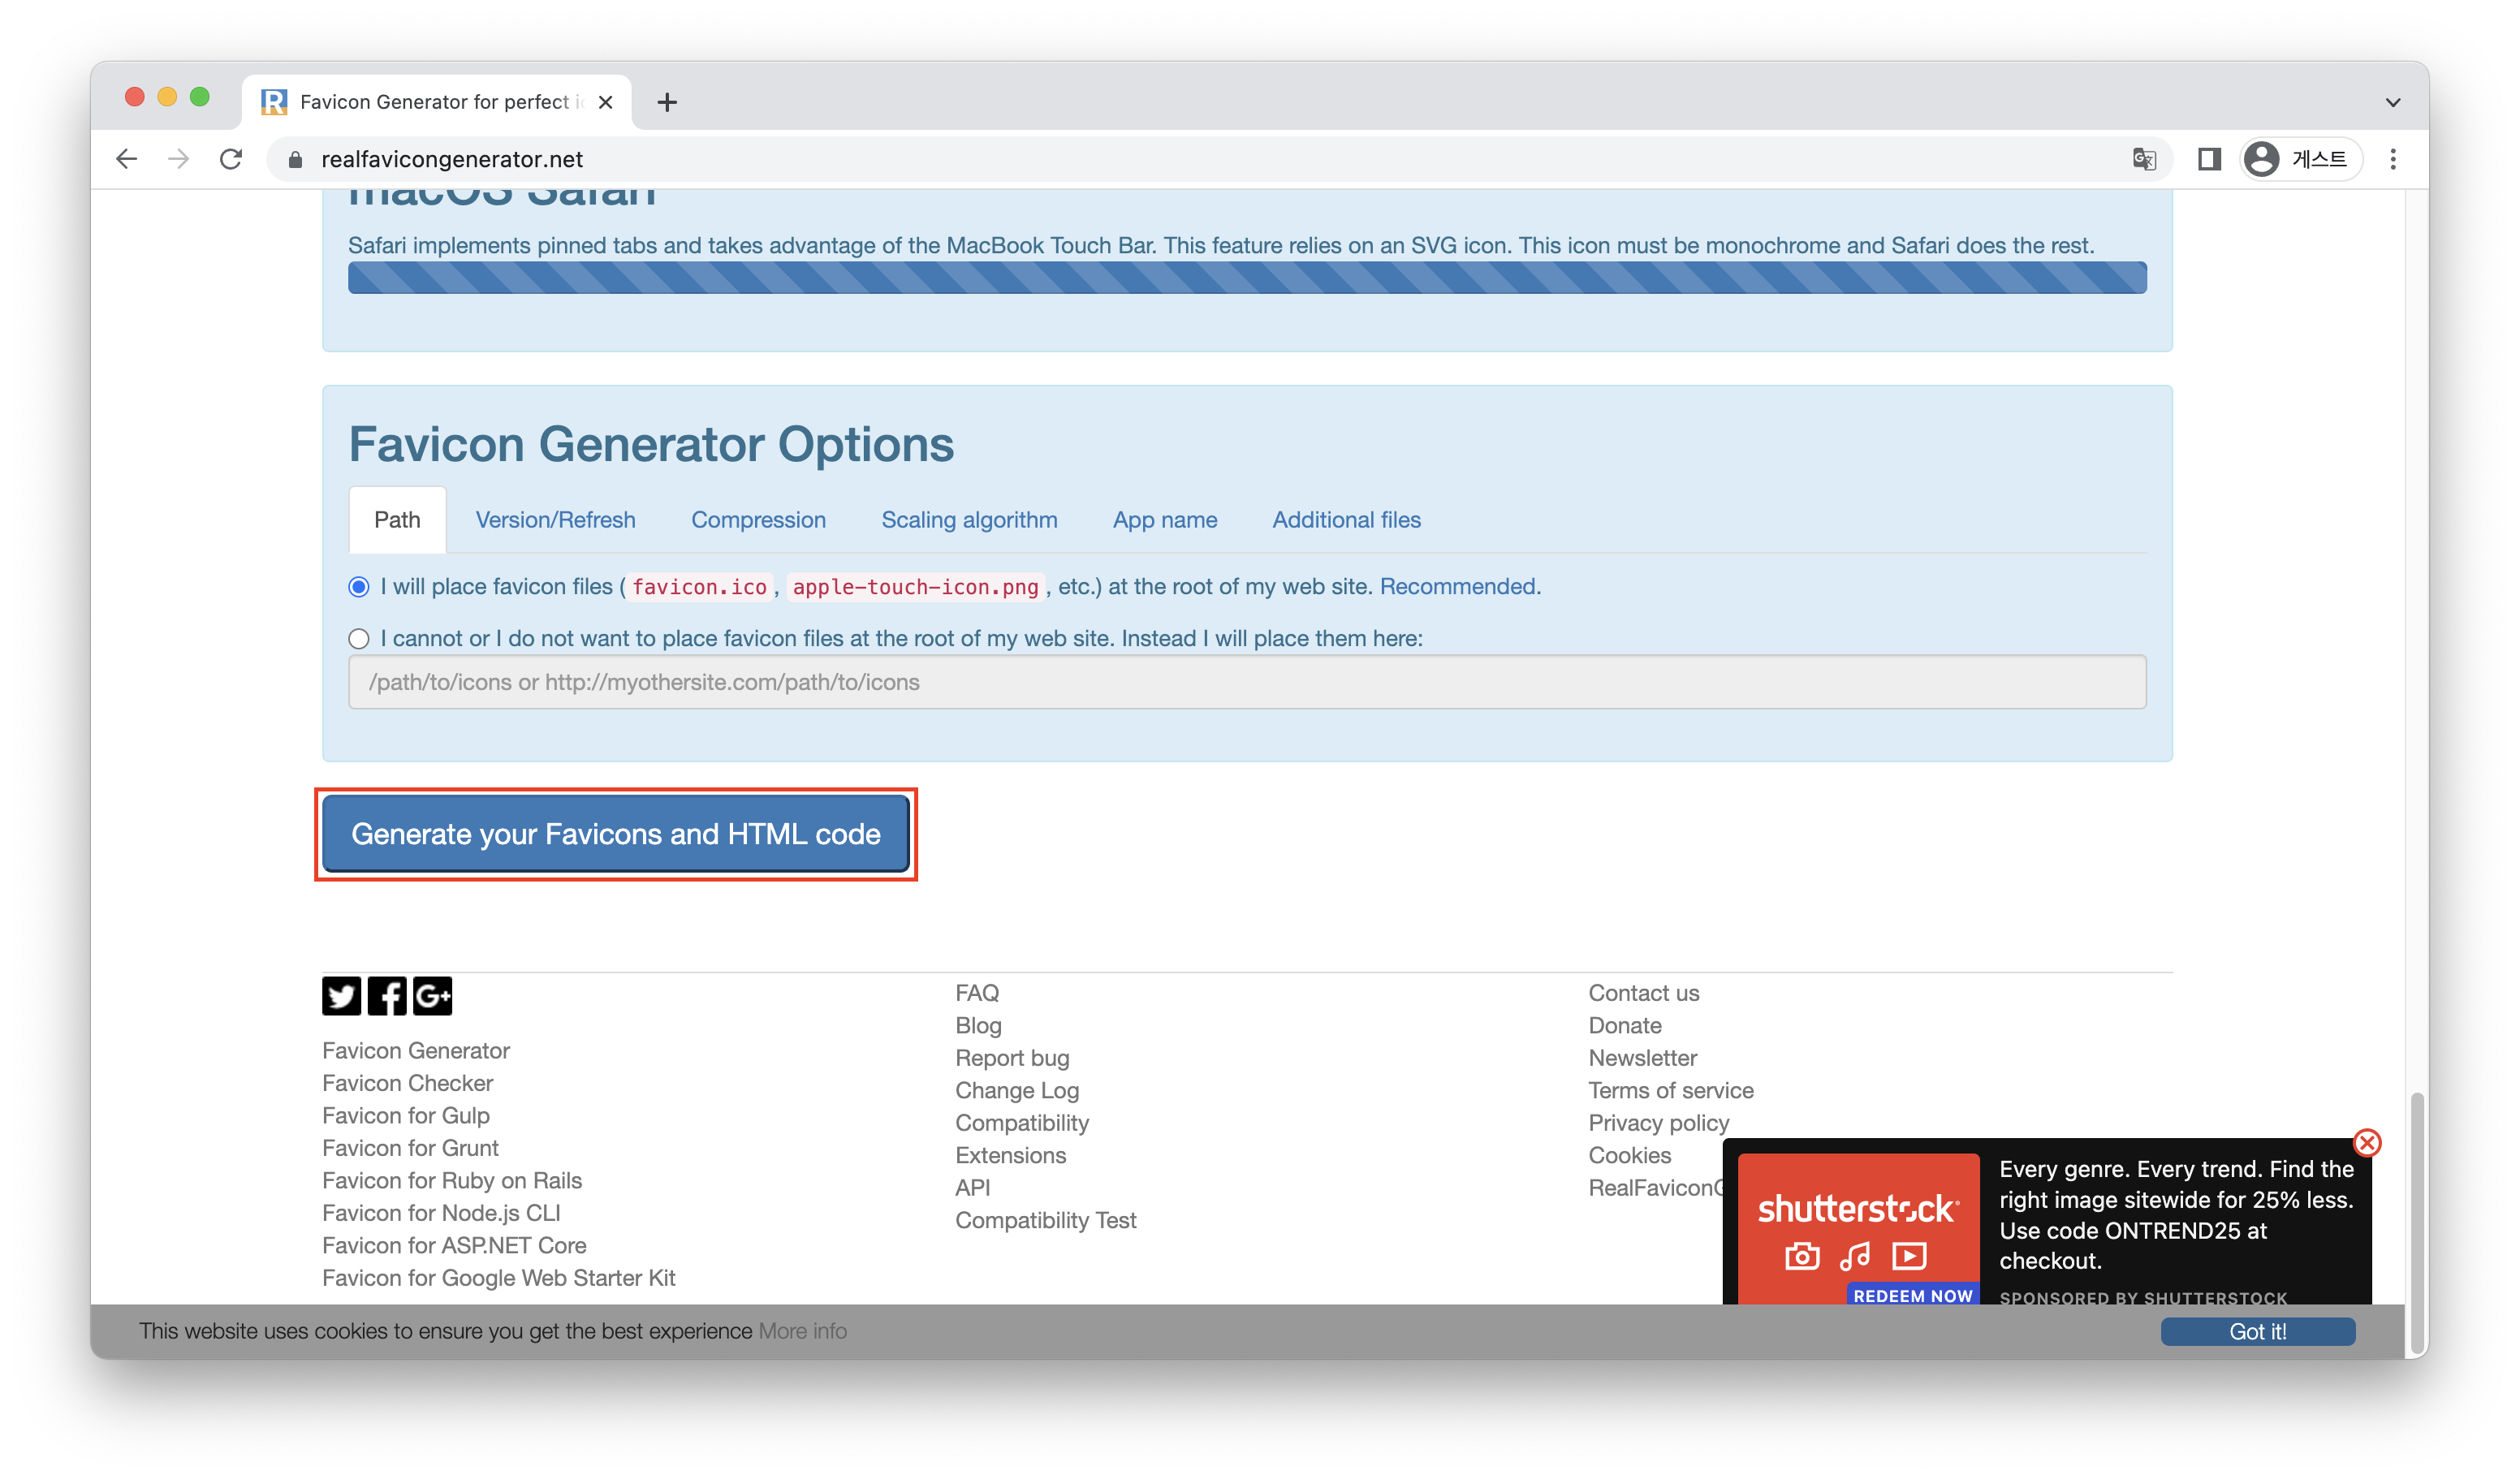Open the Compatibility Test link
The height and width of the screenshot is (1479, 2520).
(x=1045, y=1220)
